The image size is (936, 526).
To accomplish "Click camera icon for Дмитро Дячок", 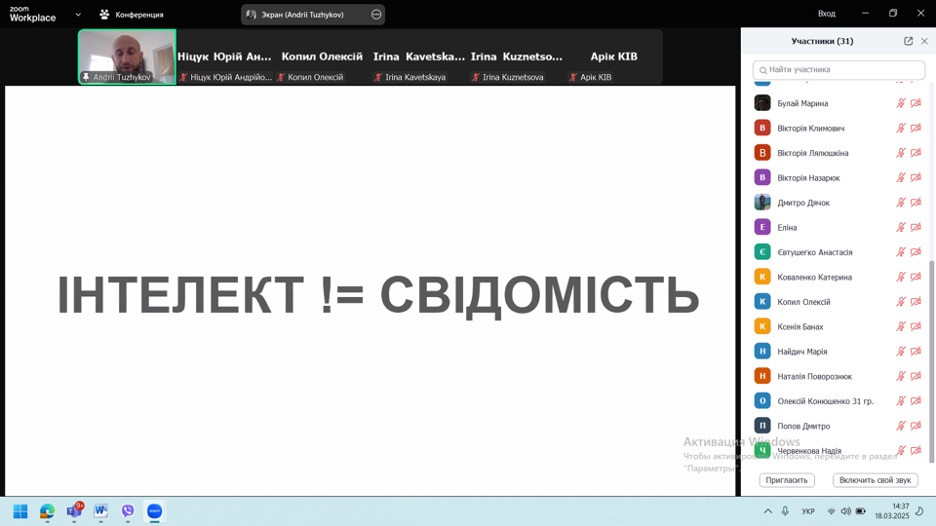I will [x=916, y=202].
